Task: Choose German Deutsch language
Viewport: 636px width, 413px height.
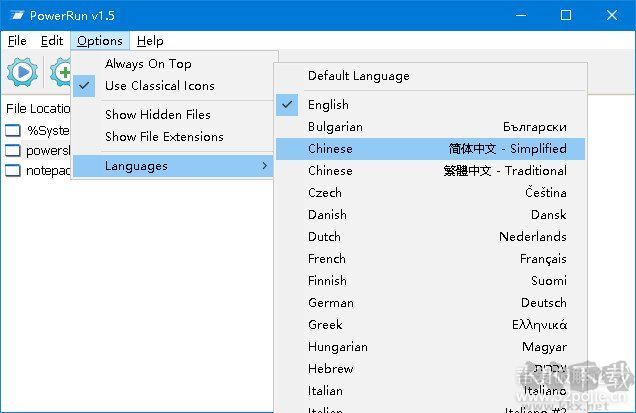Action: (x=431, y=303)
